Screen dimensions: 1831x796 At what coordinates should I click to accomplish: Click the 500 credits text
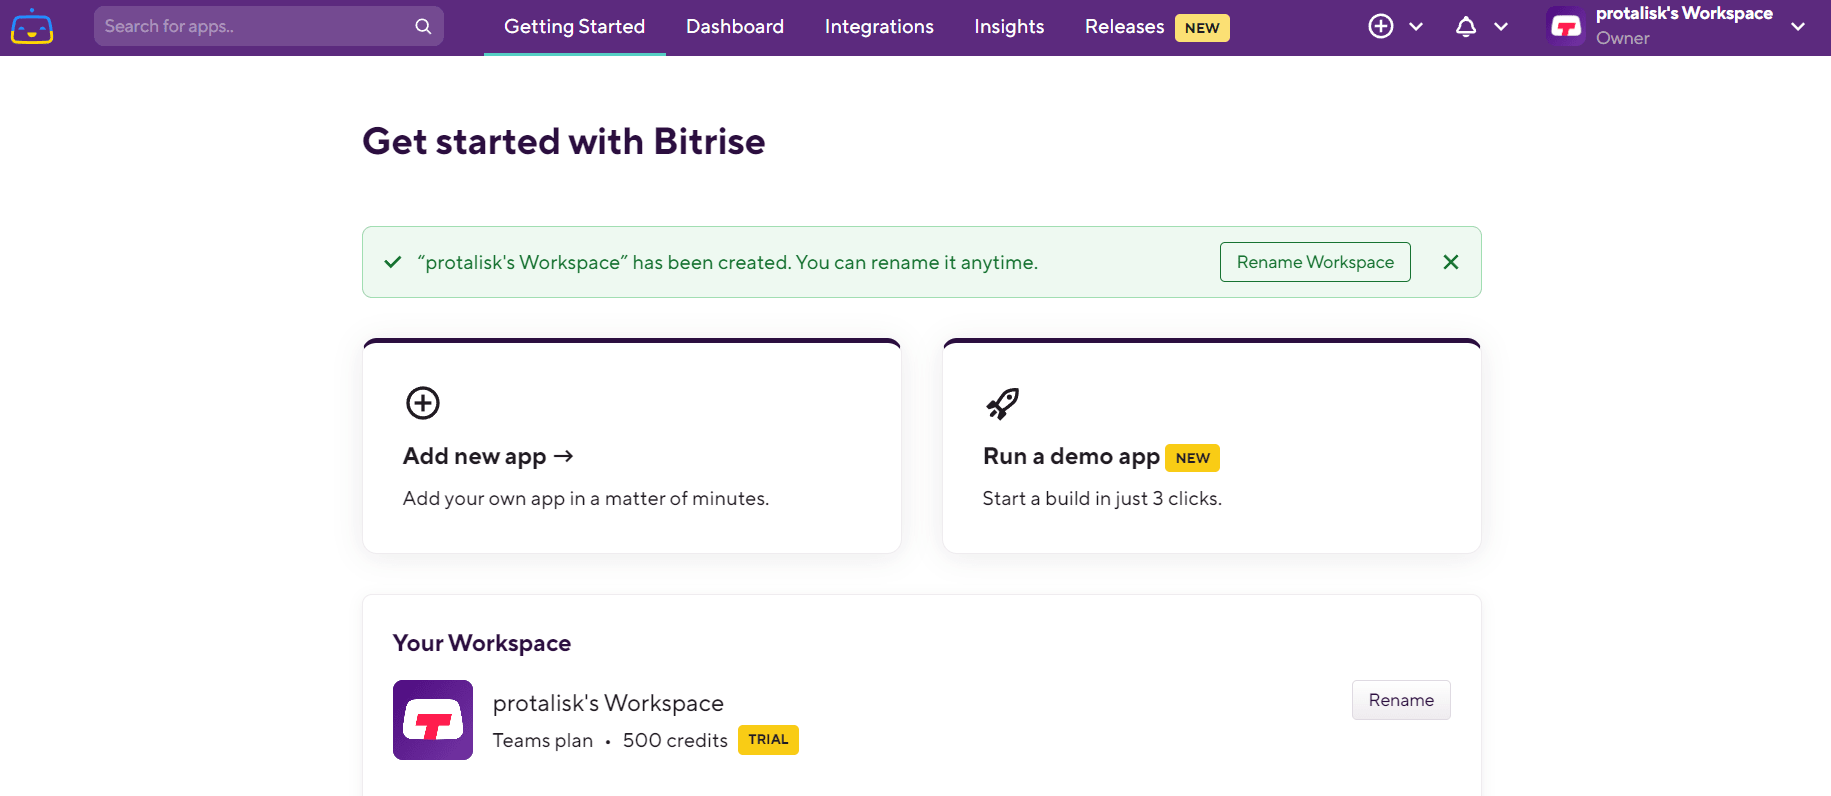point(675,740)
